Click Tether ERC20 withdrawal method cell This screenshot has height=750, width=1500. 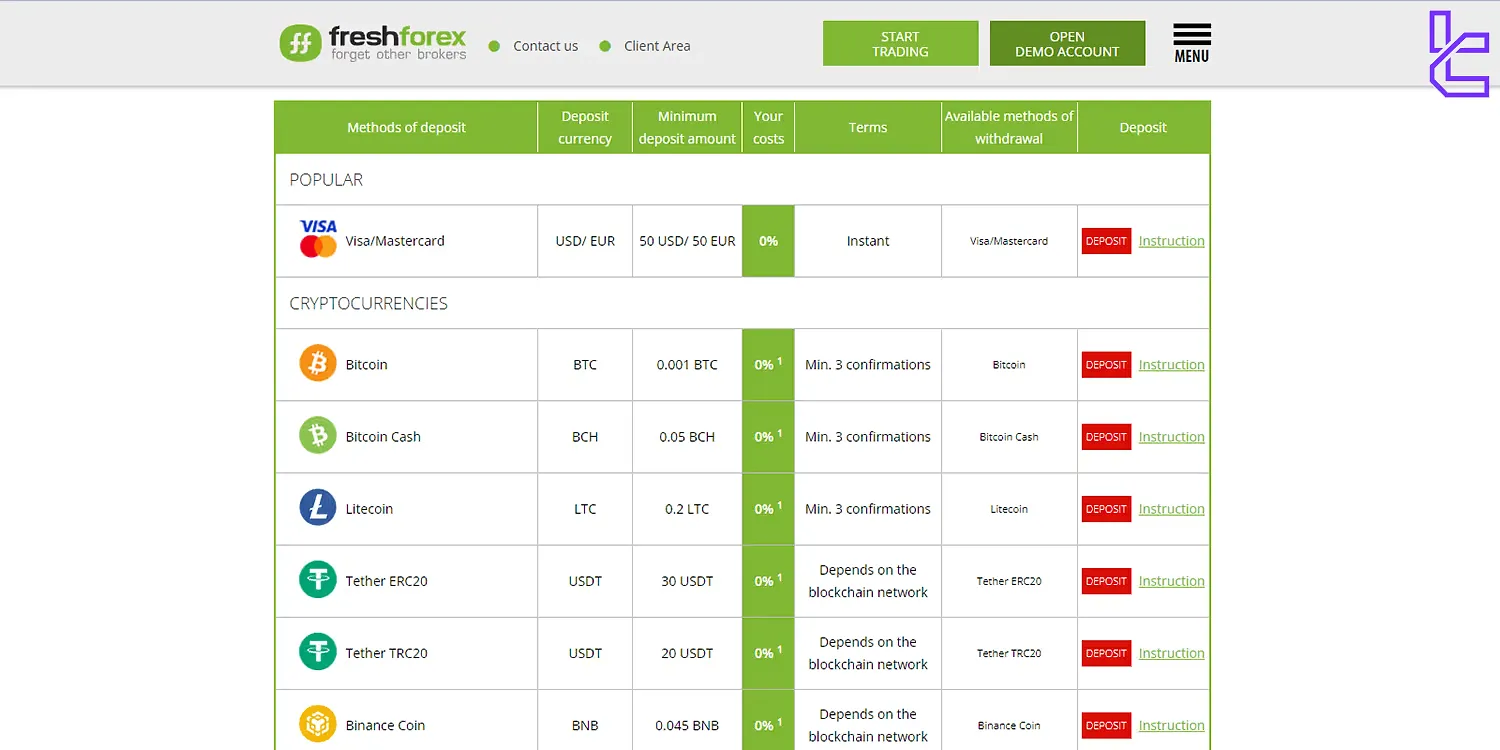(1009, 581)
